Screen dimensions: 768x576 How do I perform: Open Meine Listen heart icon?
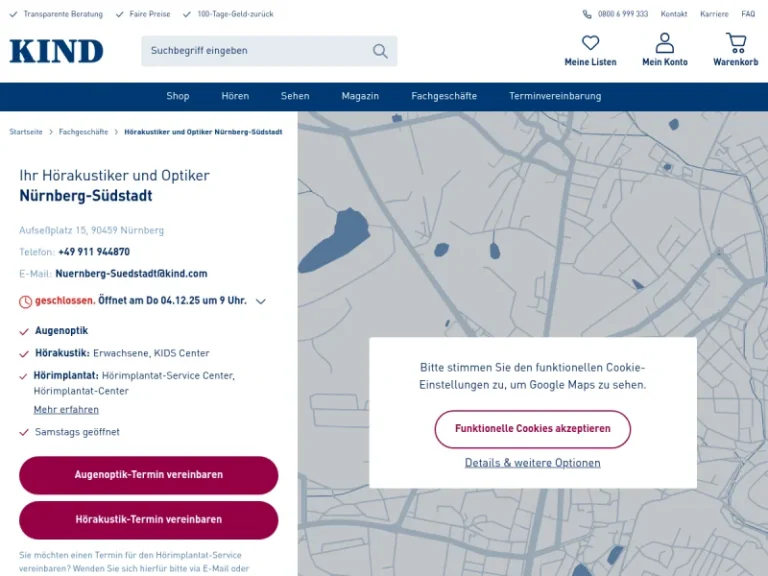click(590, 43)
